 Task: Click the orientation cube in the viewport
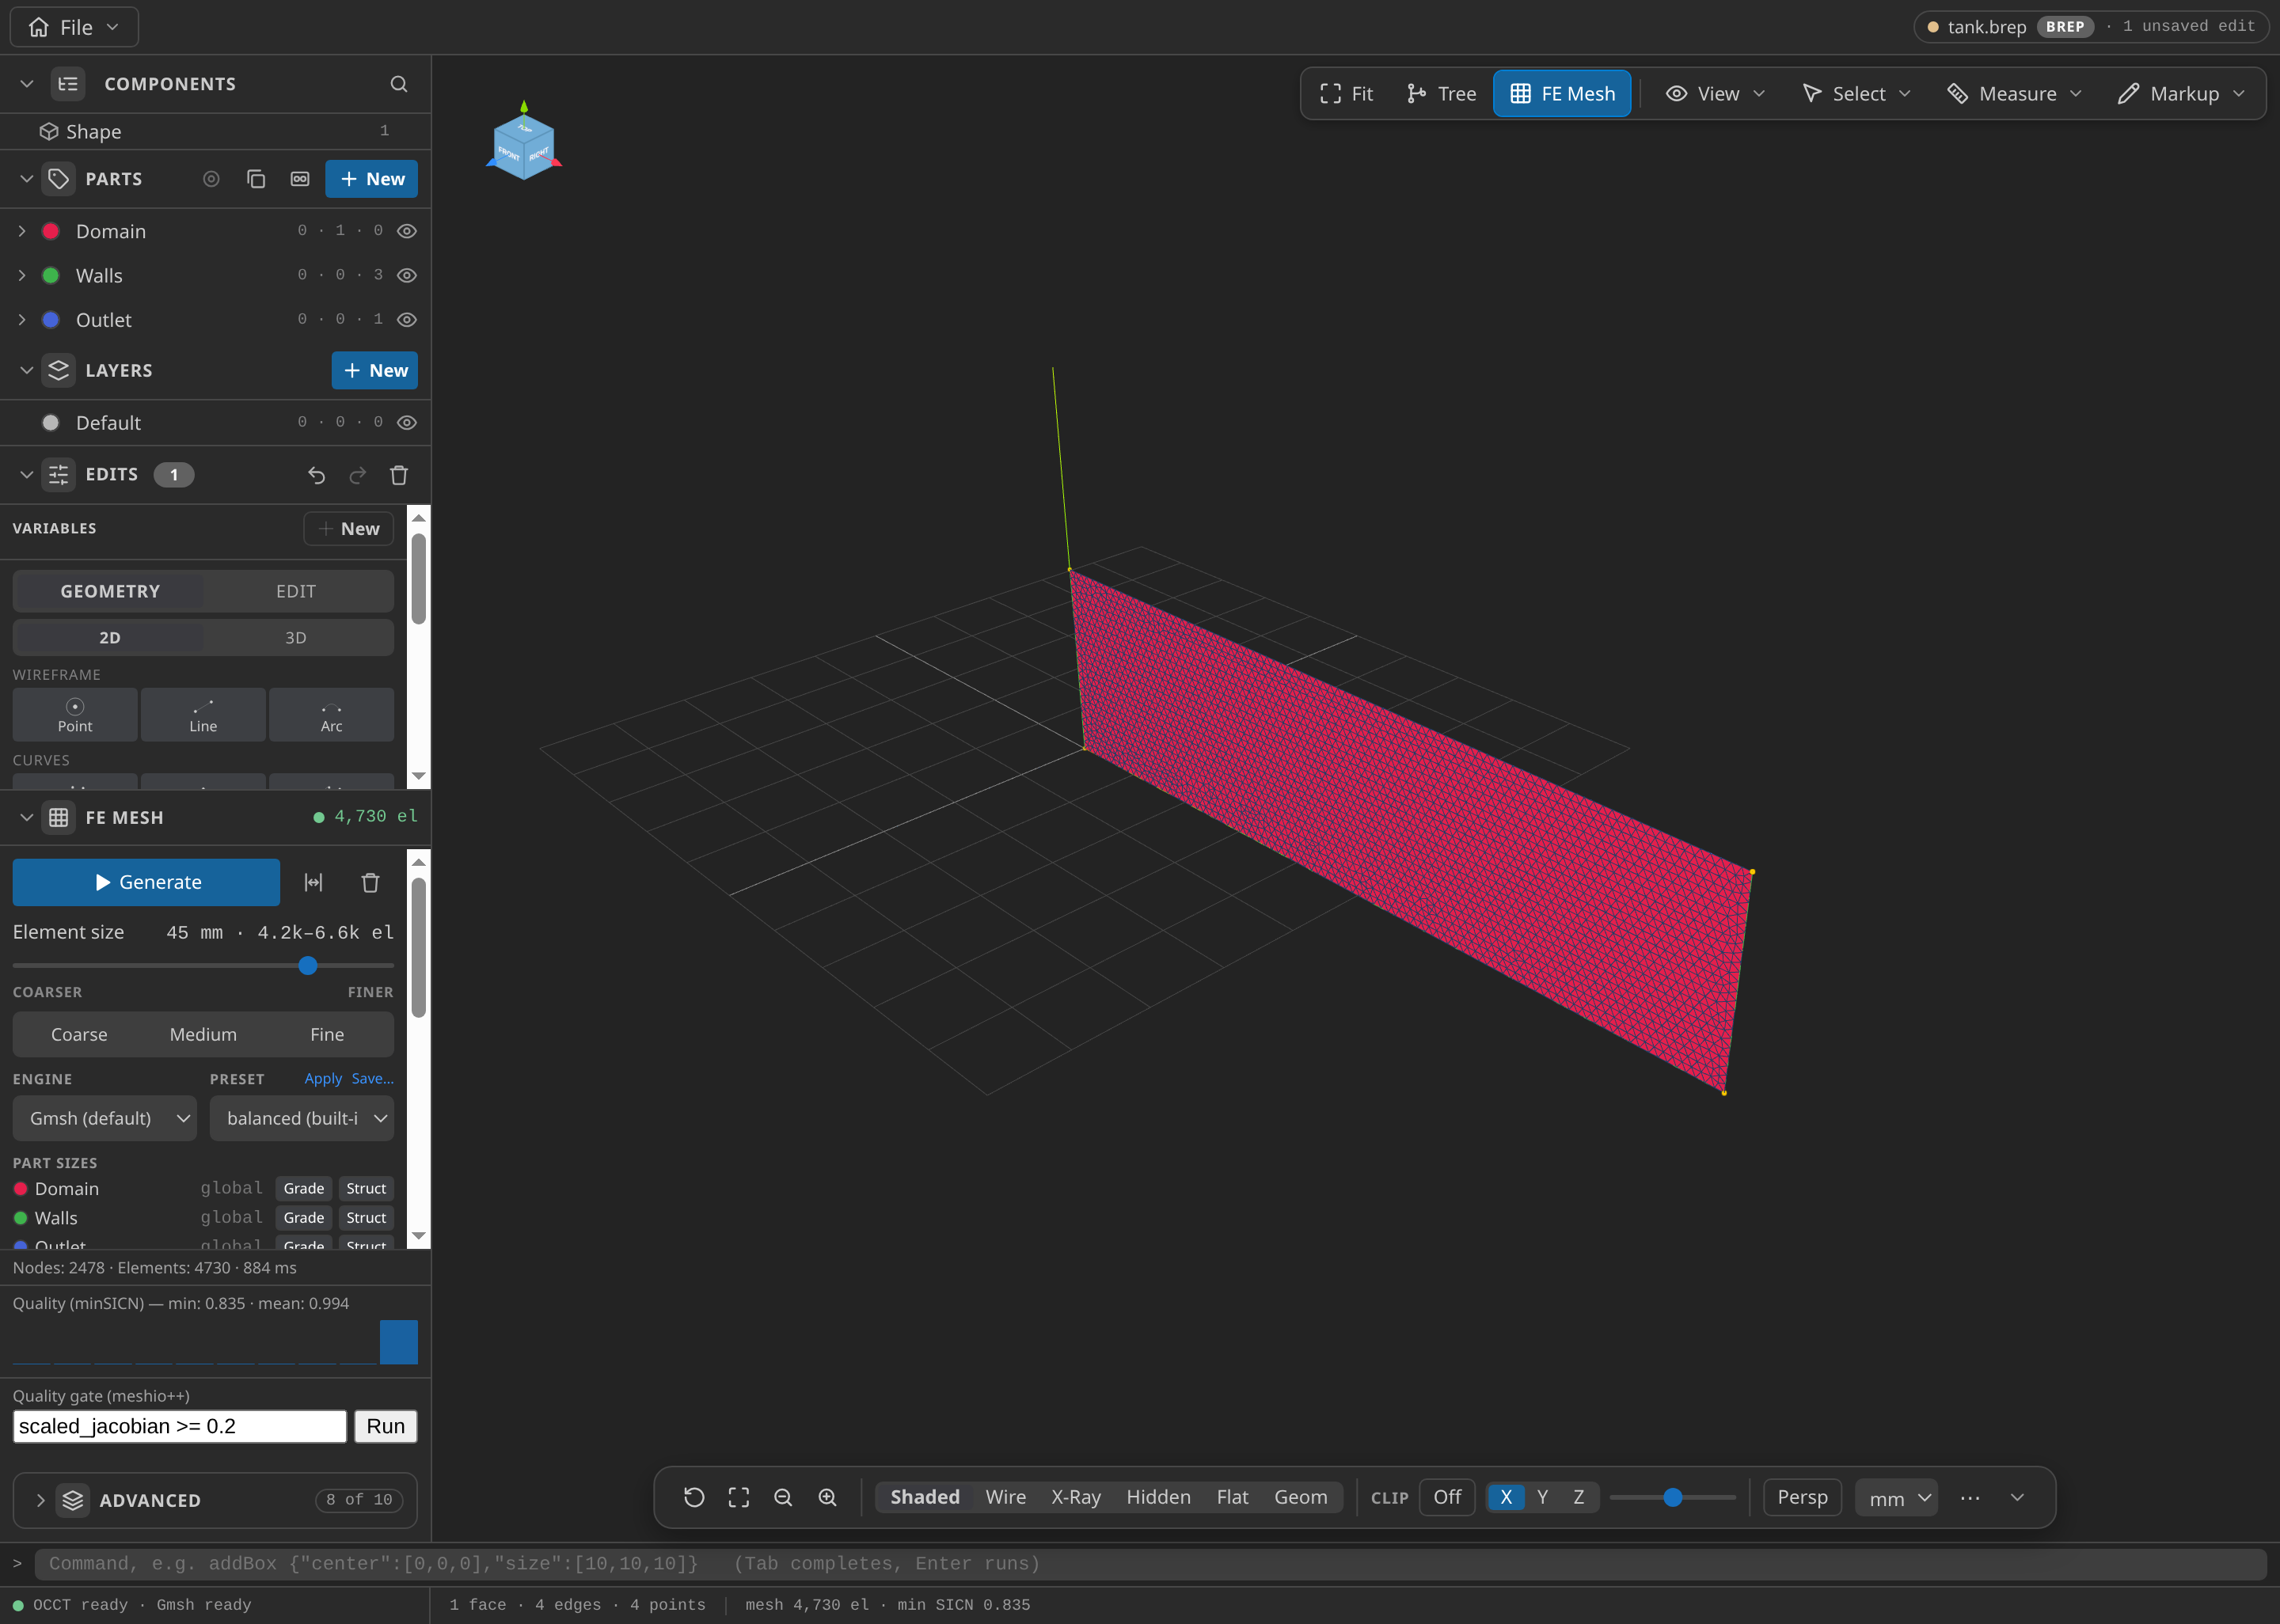[x=524, y=144]
